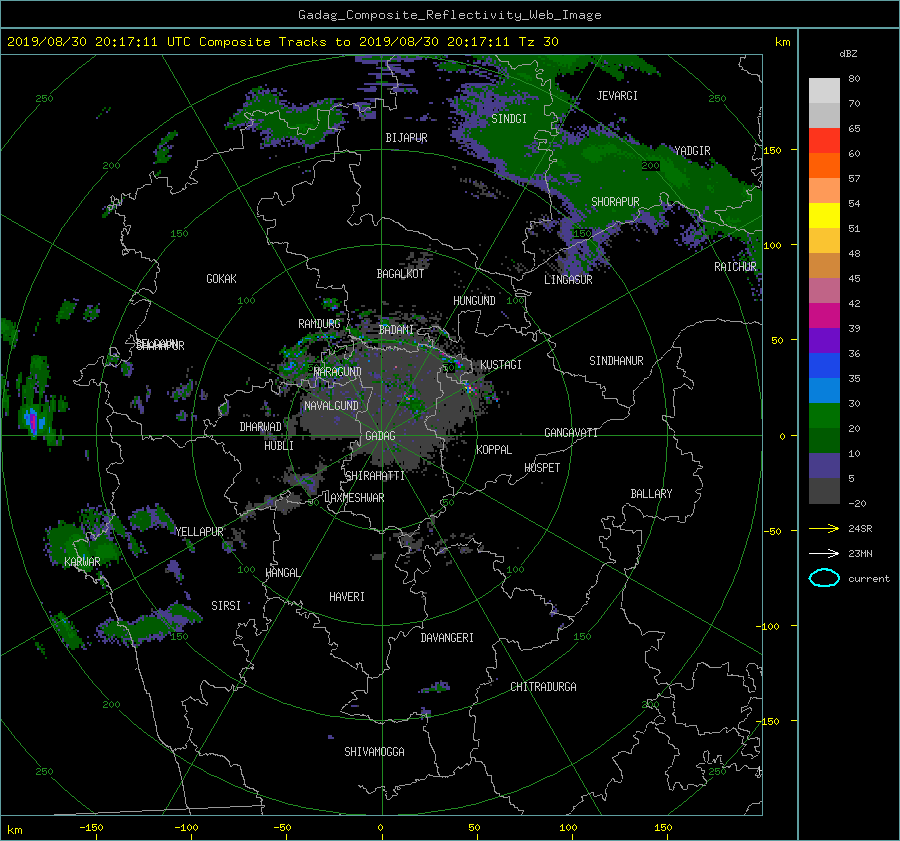Click the RAICHUR label
Screen dimensions: 900x841
(x=735, y=267)
